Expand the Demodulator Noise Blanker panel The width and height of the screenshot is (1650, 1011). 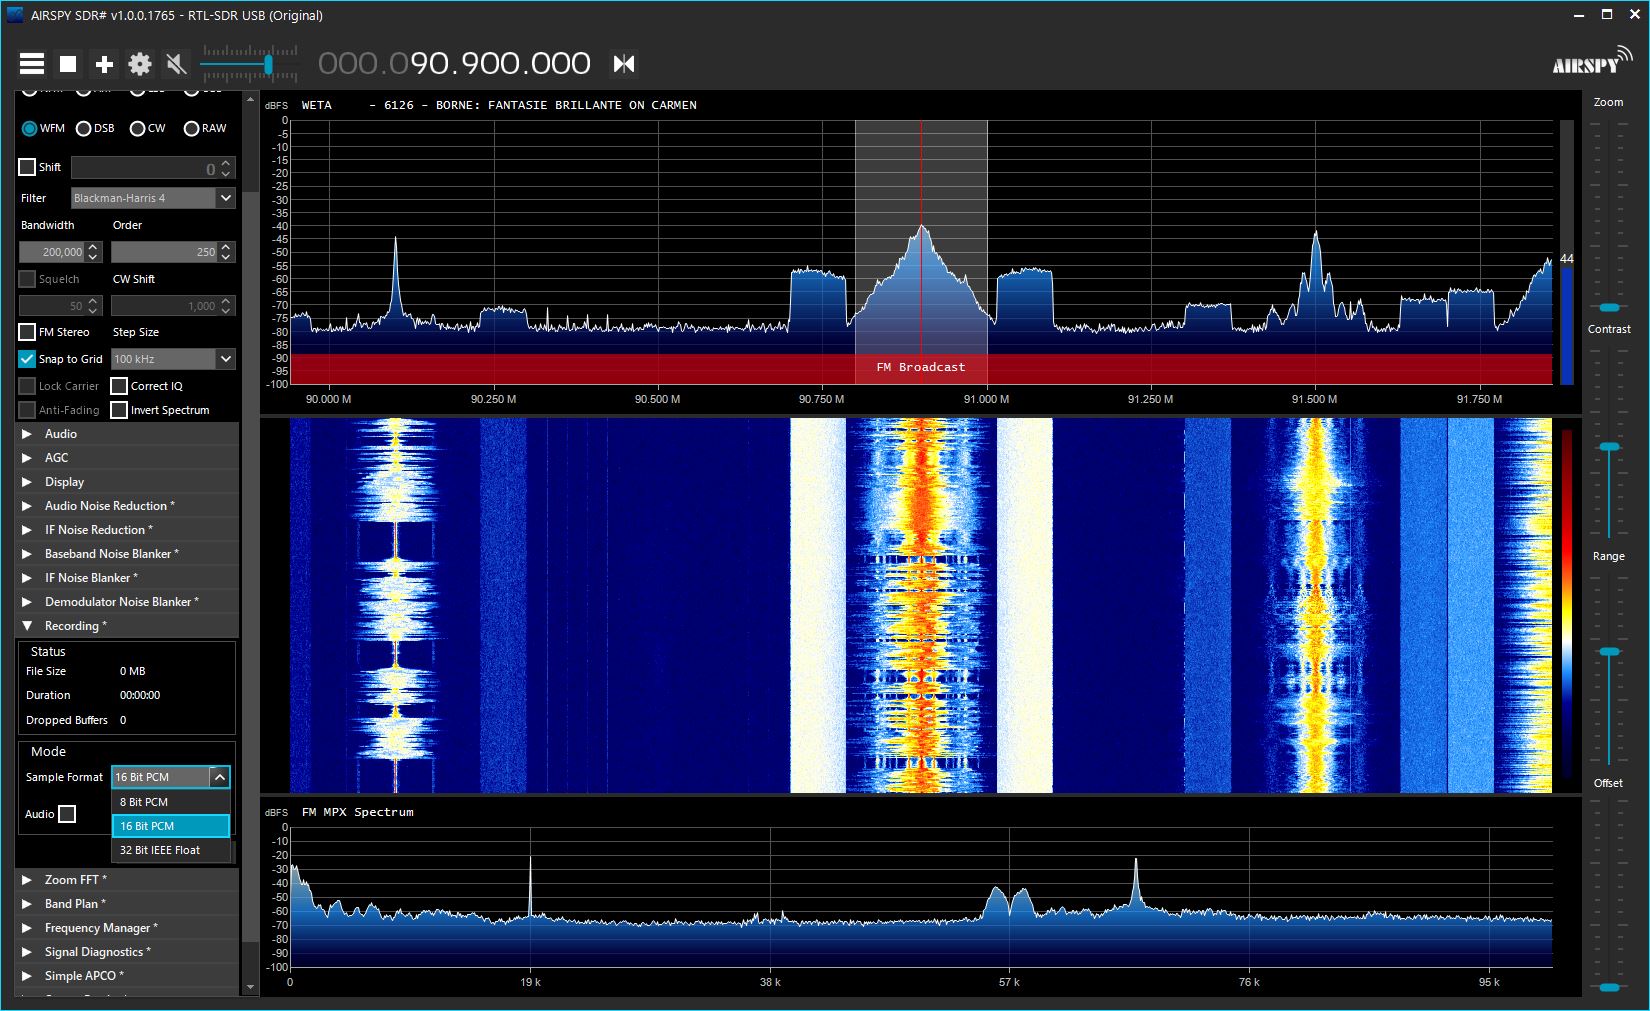point(127,602)
